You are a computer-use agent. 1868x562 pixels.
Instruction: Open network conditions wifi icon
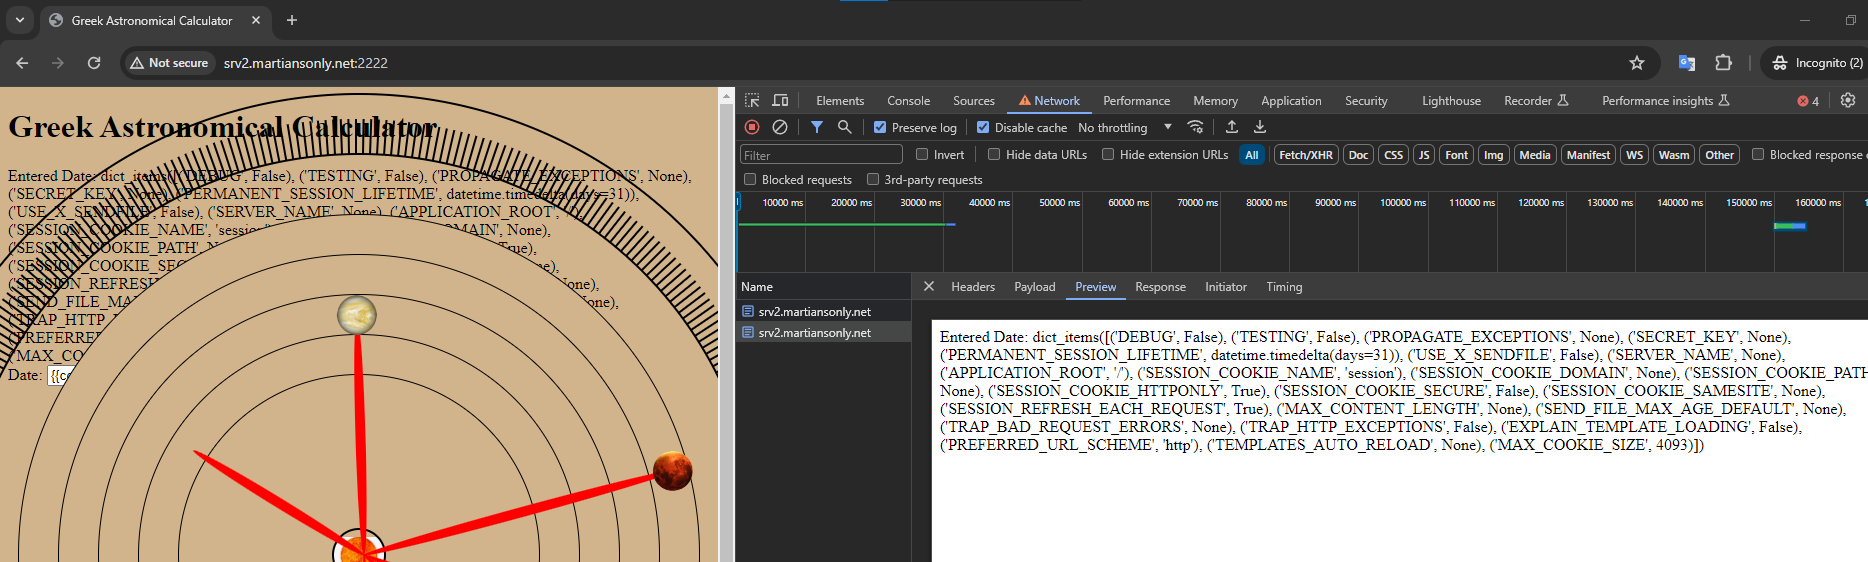pos(1195,127)
